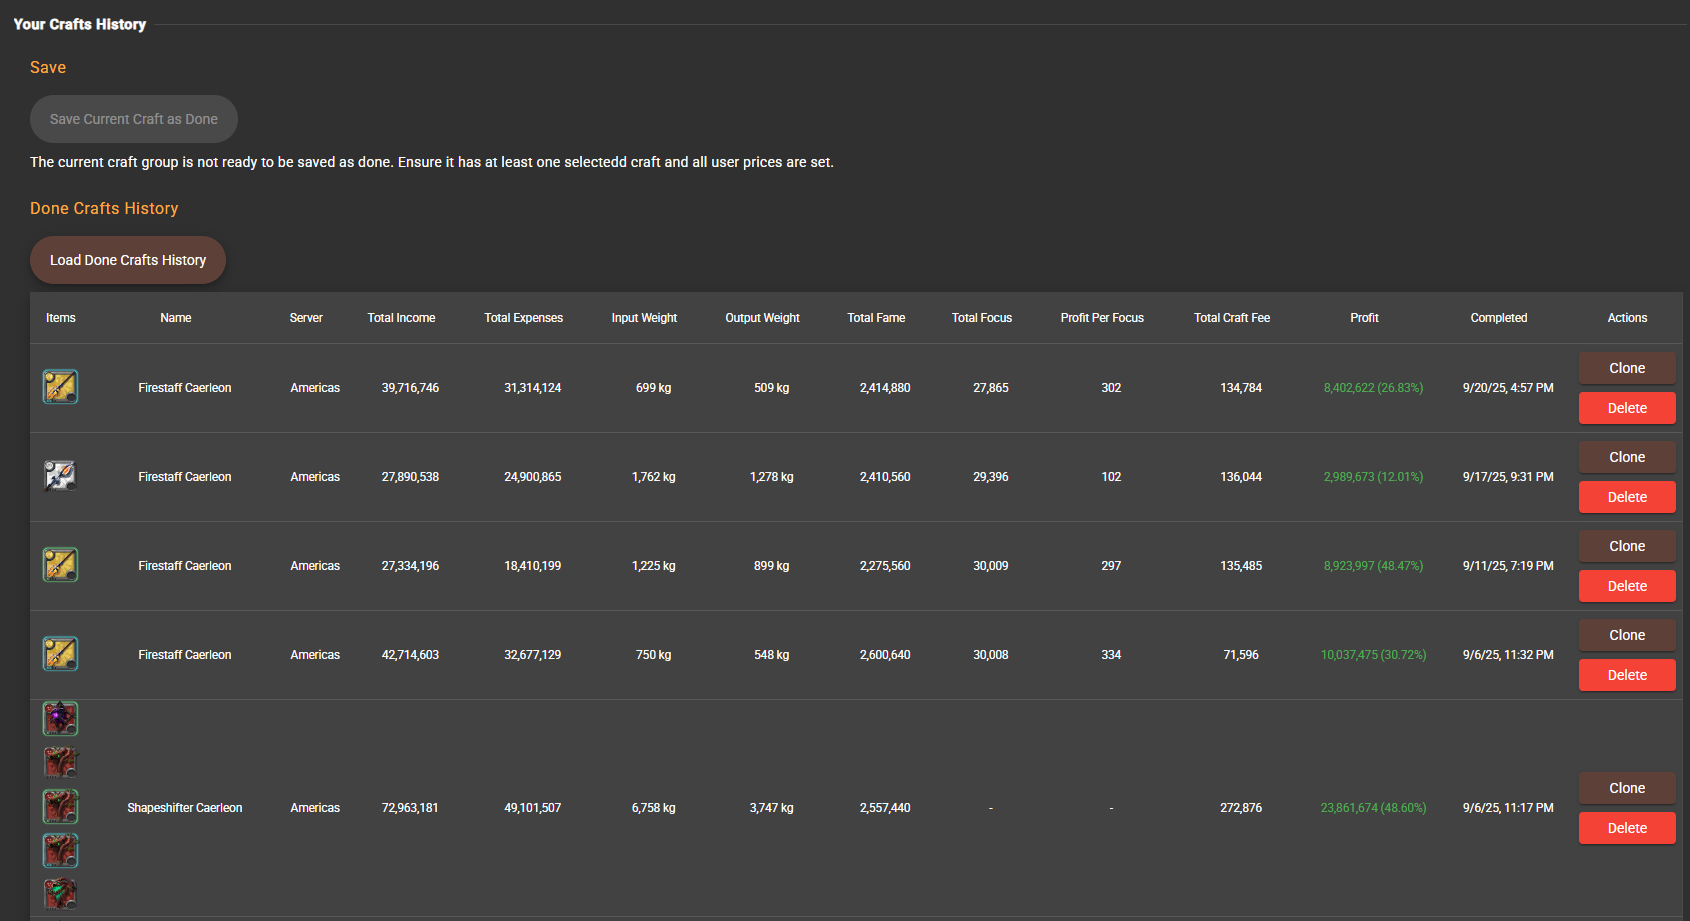Click the borderless wooden shapeshifter staff icon
Image resolution: width=1690 pixels, height=921 pixels.
tap(60, 762)
